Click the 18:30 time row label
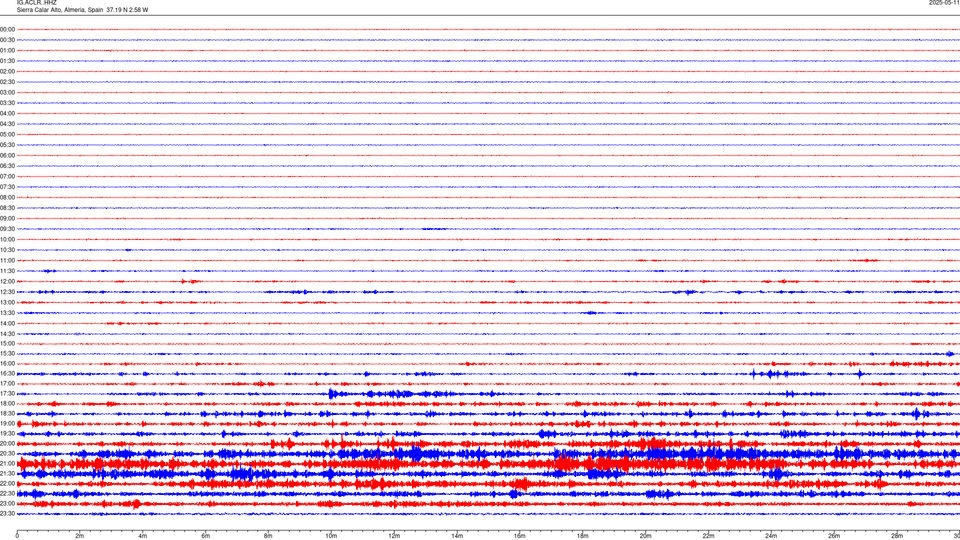This screenshot has width=960, height=540. (x=7, y=414)
